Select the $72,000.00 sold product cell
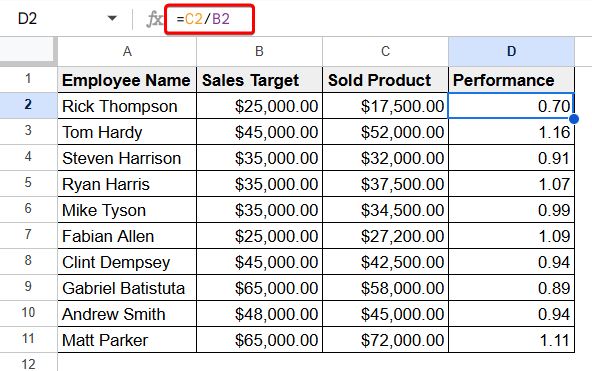 (385, 340)
